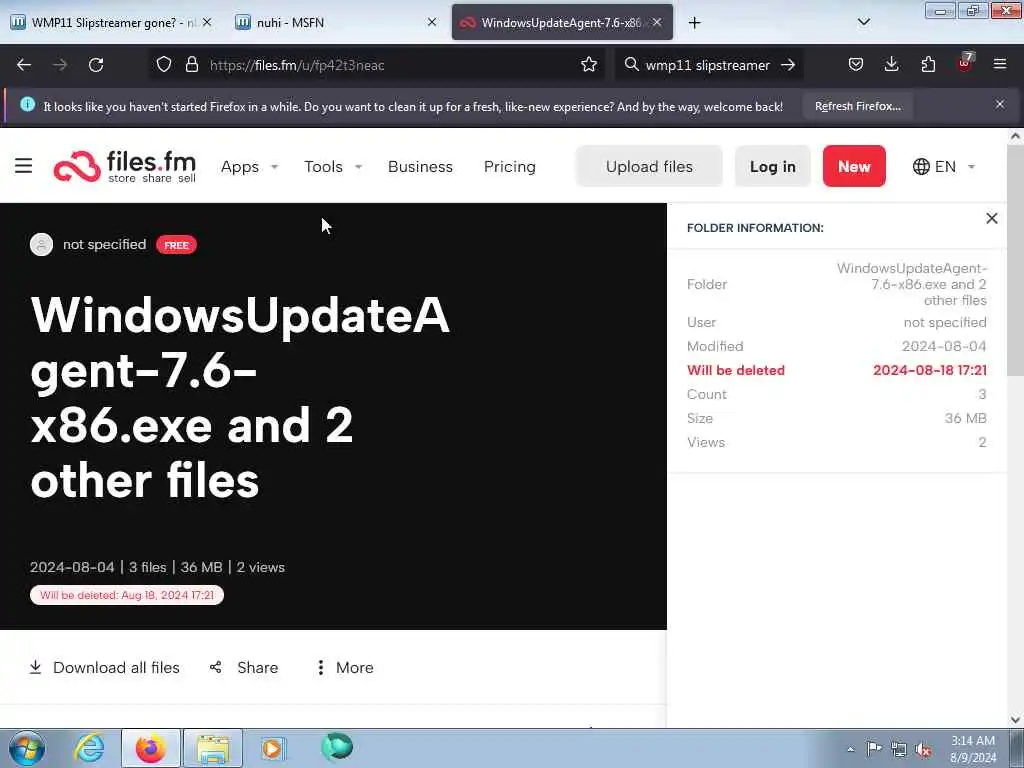Viewport: 1024px width, 768px height.
Task: Open More options three-dot menu
Action: pyautogui.click(x=345, y=667)
